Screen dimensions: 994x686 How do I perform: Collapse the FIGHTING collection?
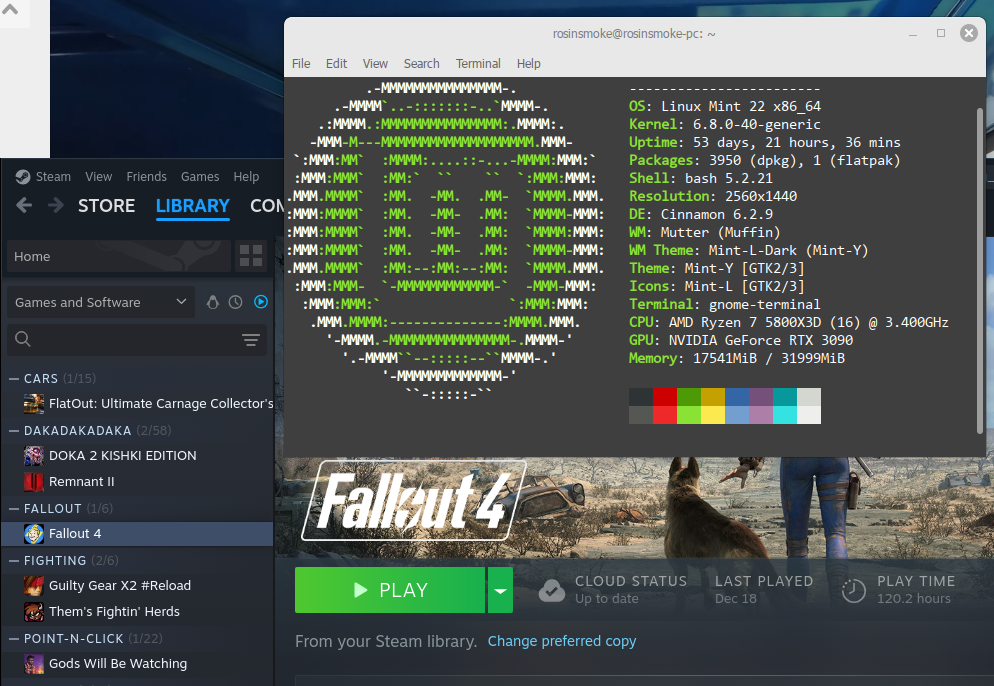tap(14, 560)
